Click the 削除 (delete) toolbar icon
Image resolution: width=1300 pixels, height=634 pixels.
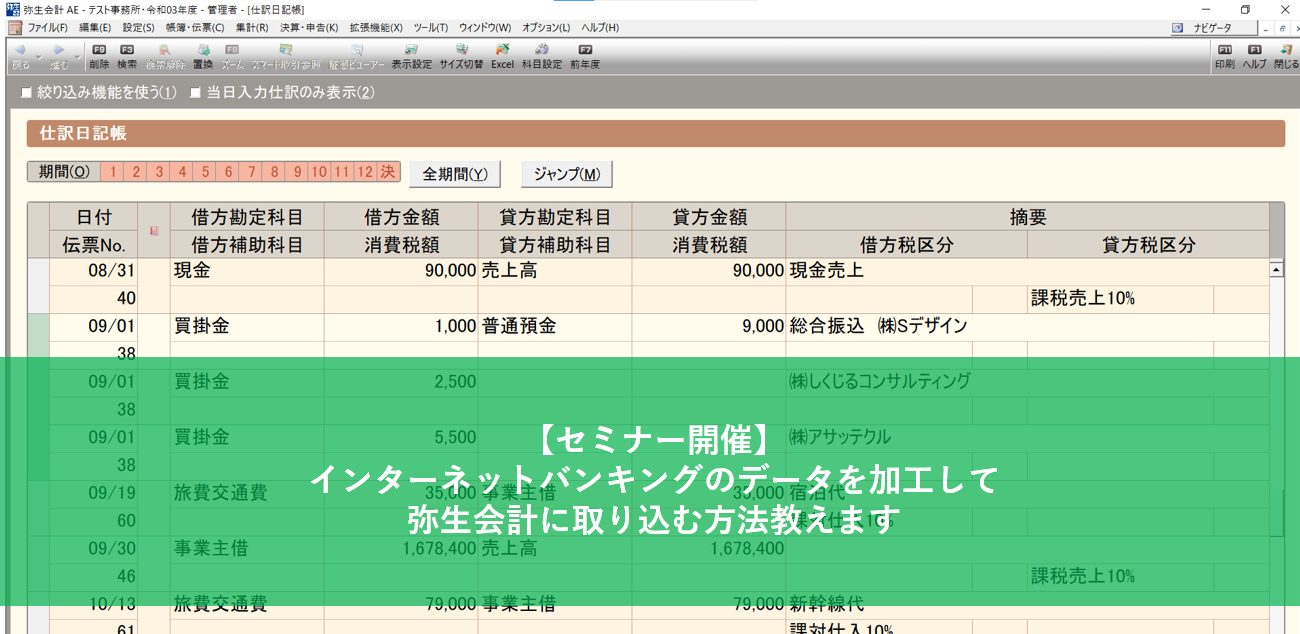tap(99, 56)
